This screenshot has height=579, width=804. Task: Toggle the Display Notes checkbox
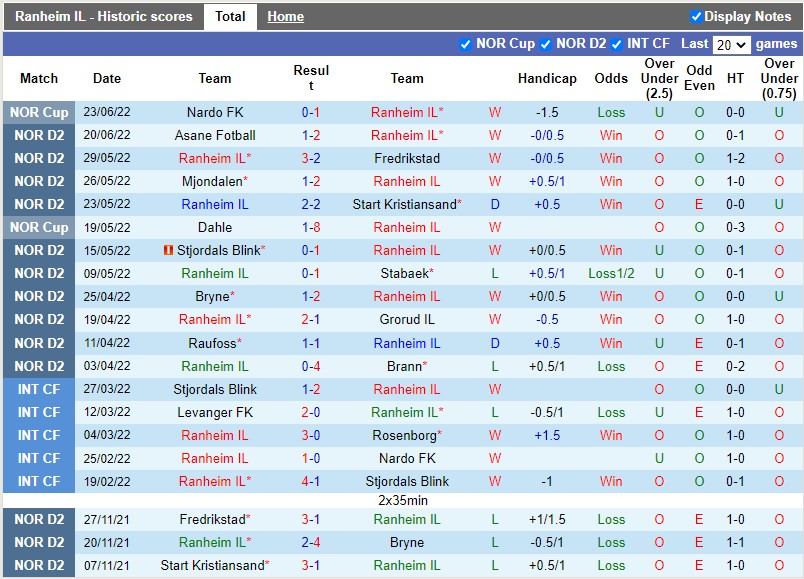coord(696,16)
